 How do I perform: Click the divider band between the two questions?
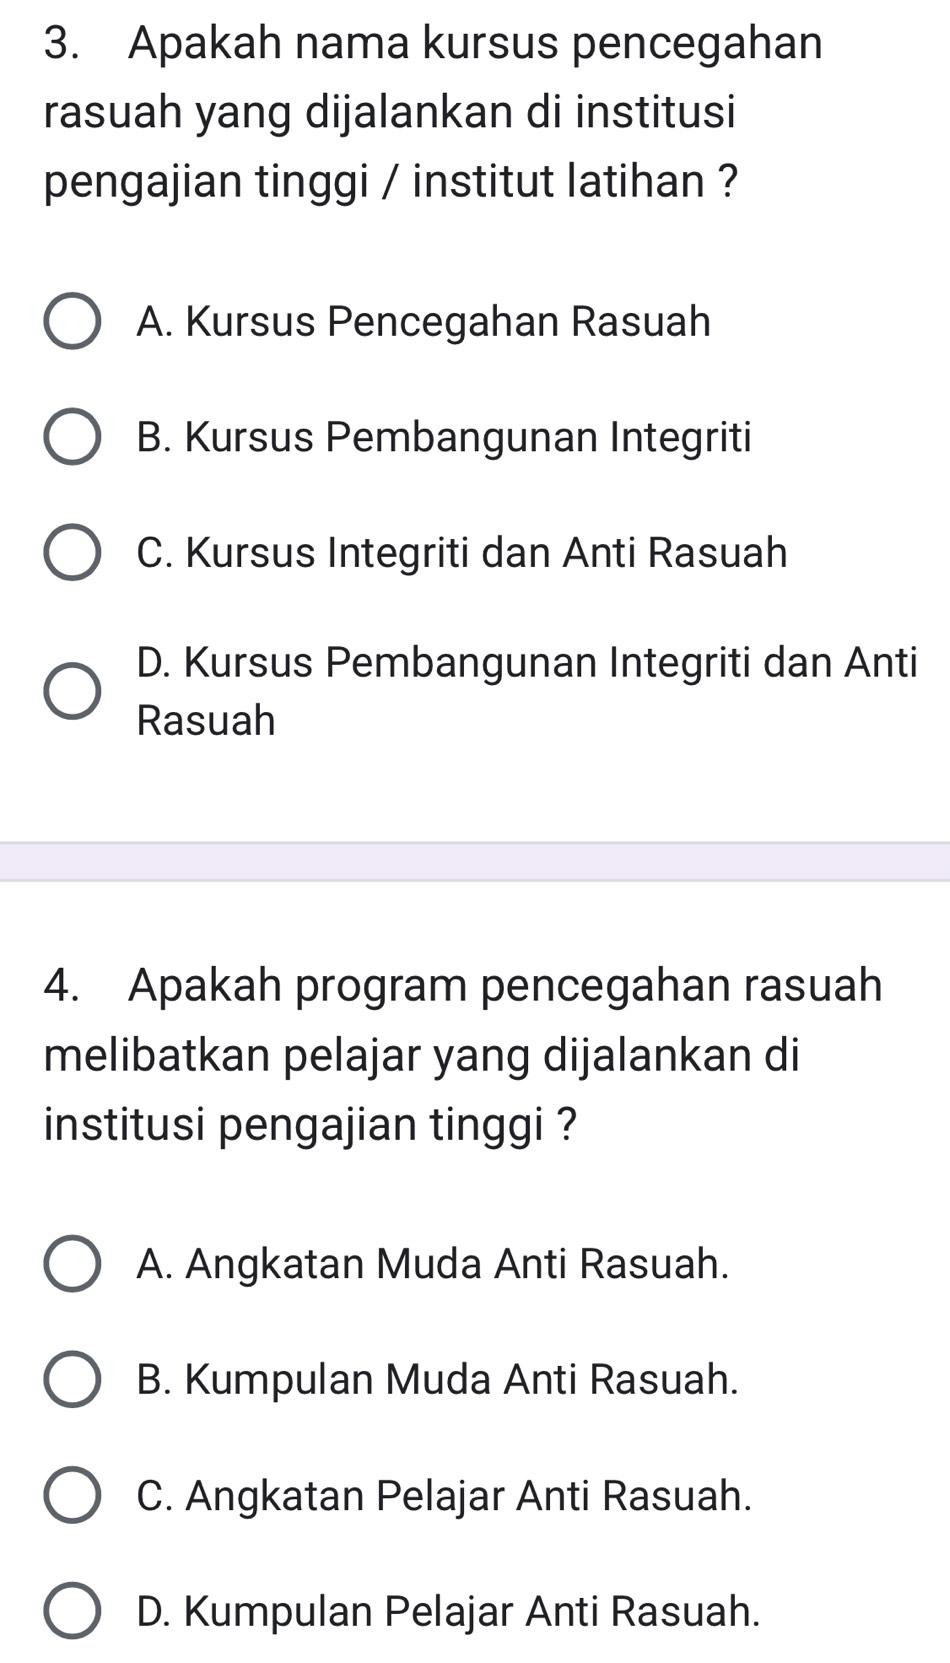point(475,861)
